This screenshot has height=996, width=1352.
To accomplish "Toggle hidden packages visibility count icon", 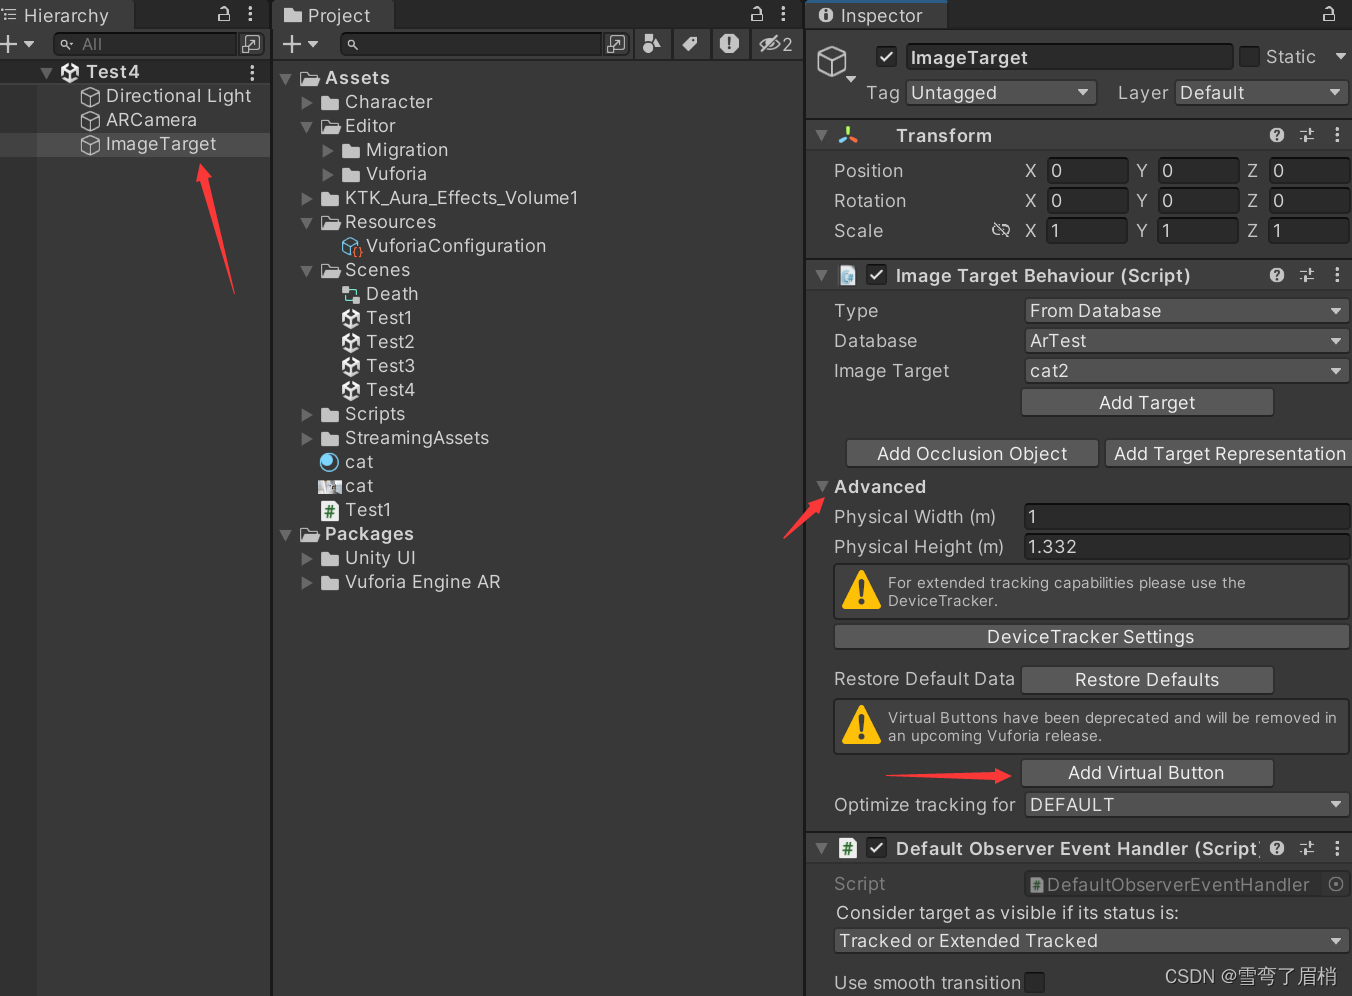I will pos(775,44).
